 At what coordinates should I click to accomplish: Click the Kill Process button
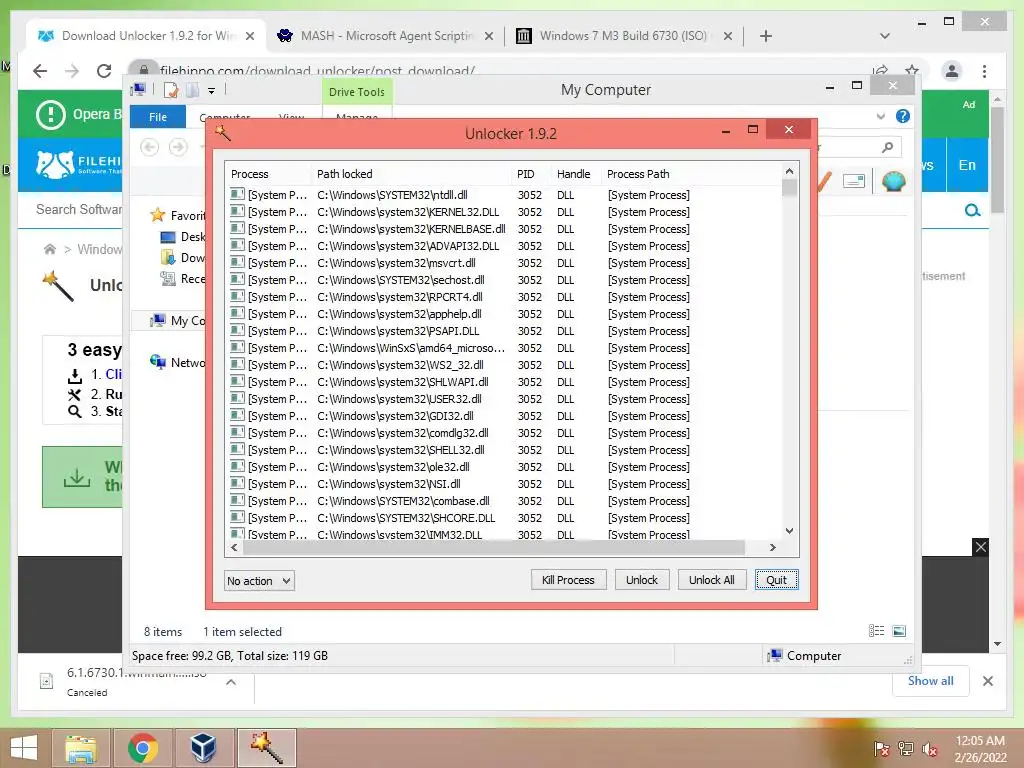point(568,580)
